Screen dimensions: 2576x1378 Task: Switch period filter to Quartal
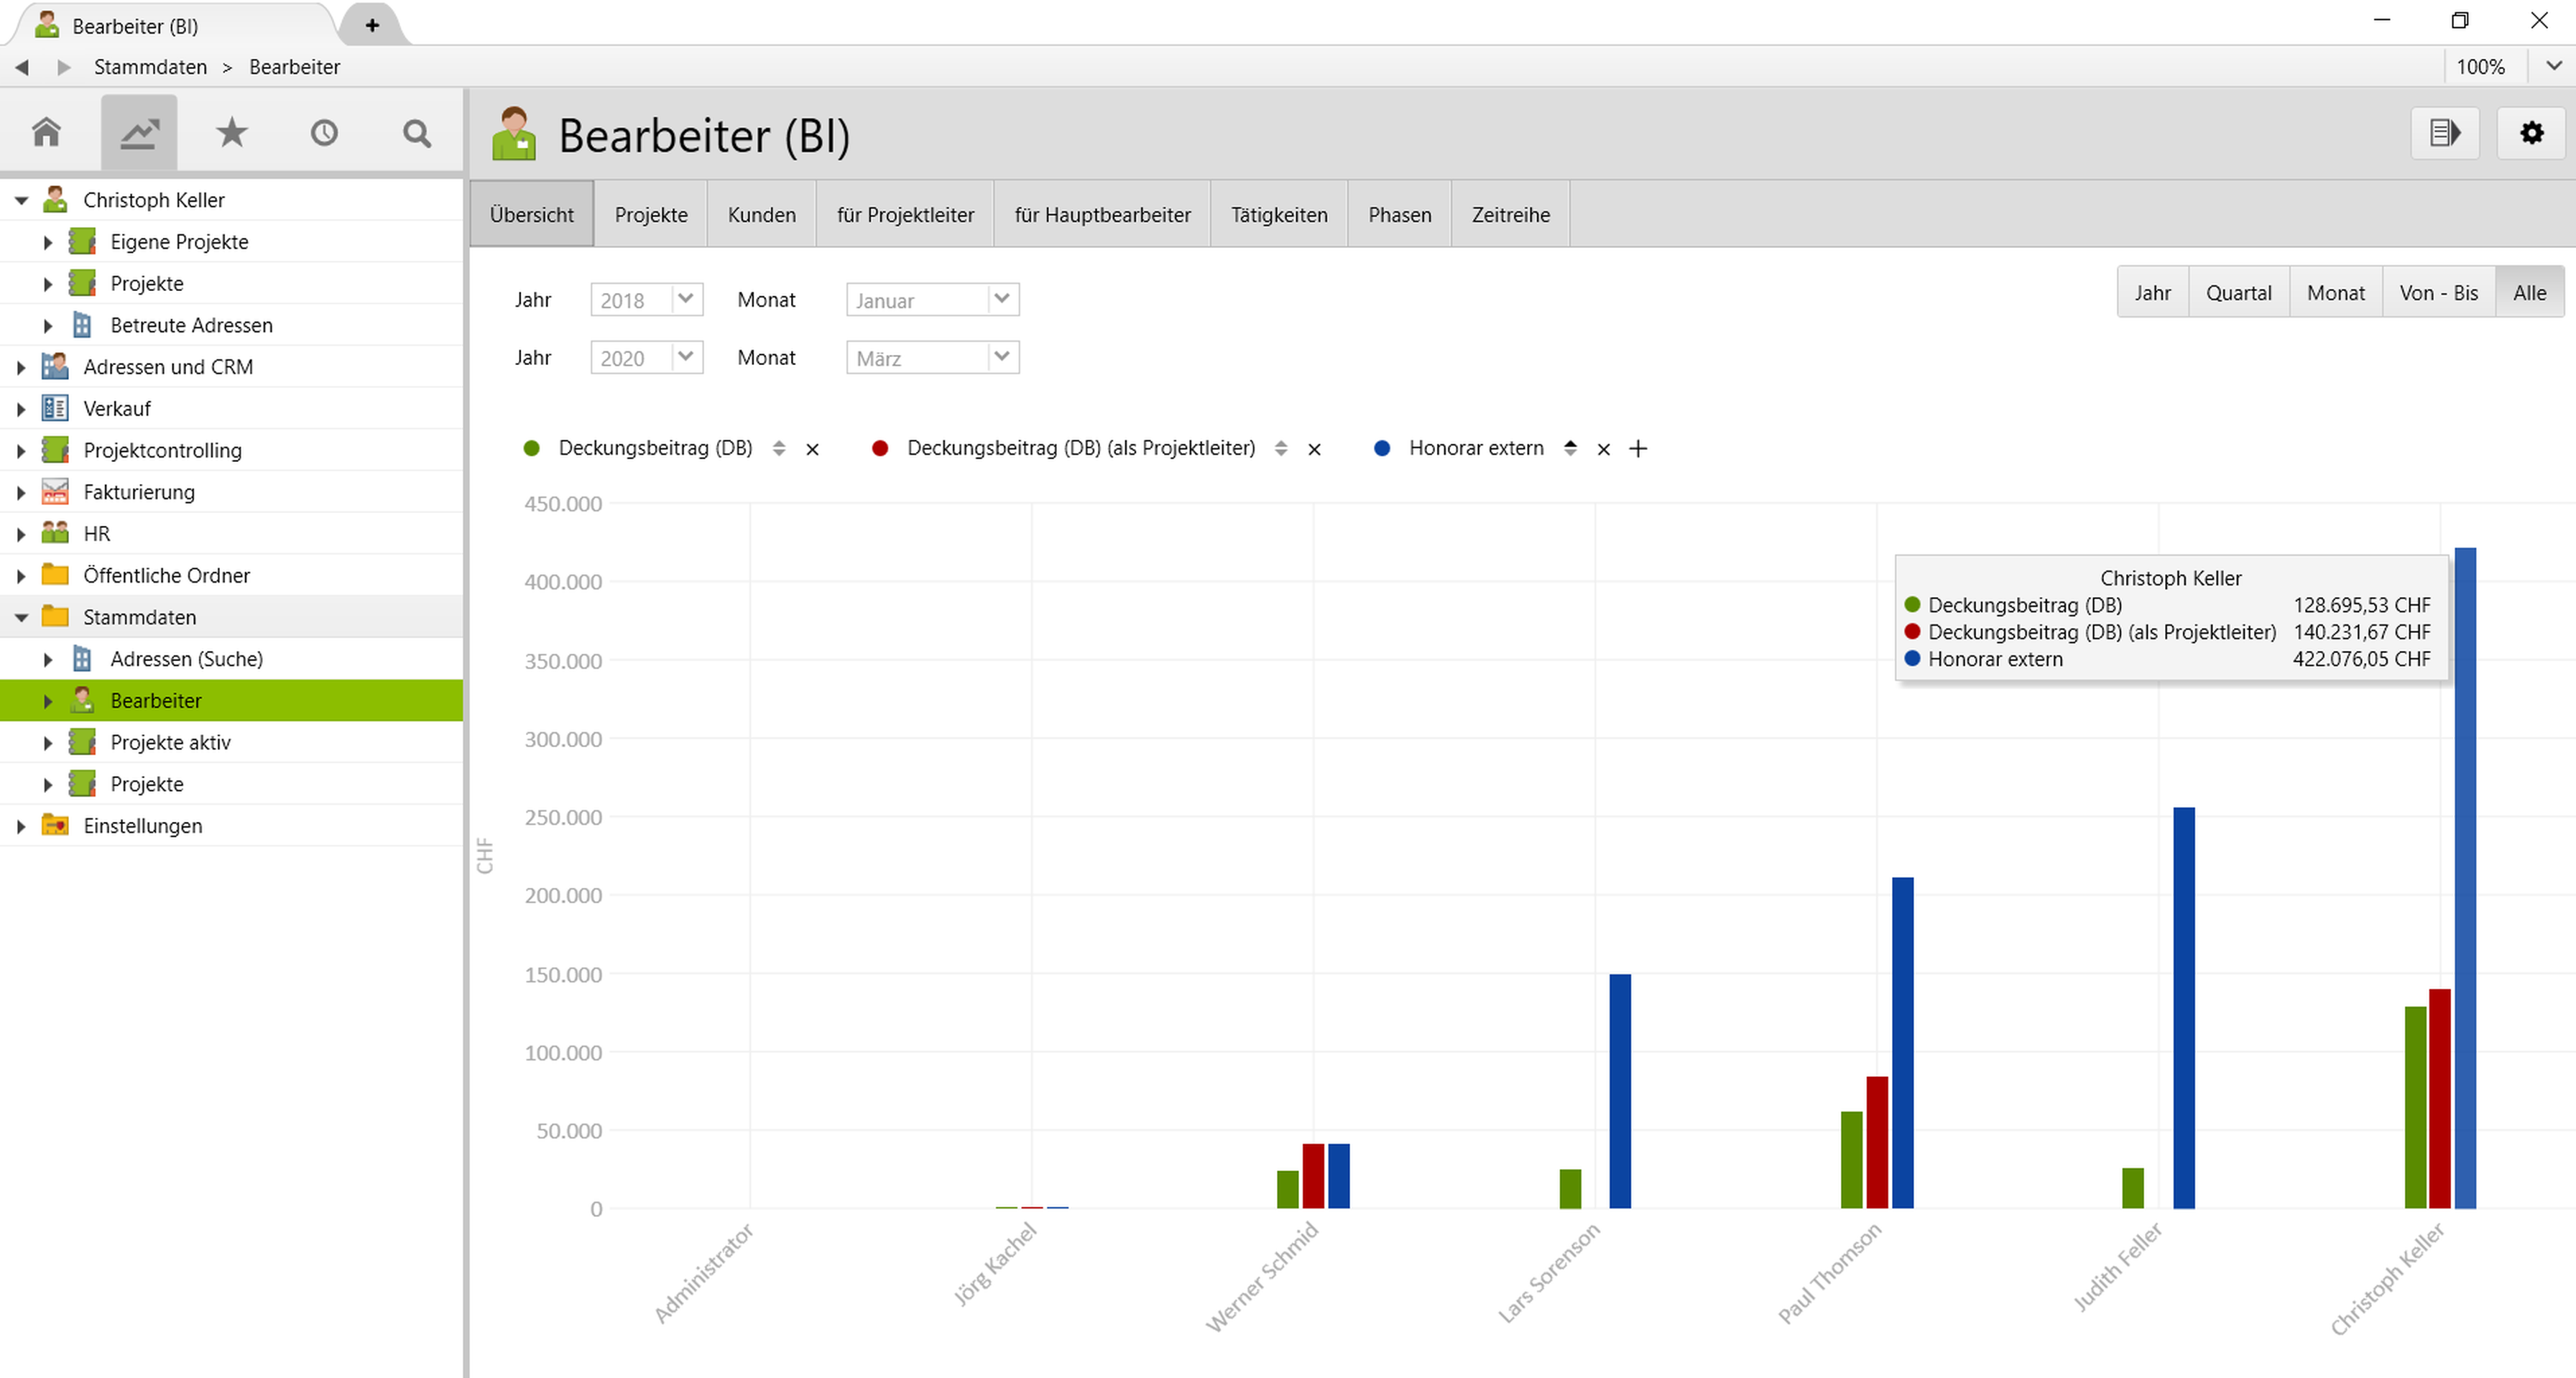2238,293
